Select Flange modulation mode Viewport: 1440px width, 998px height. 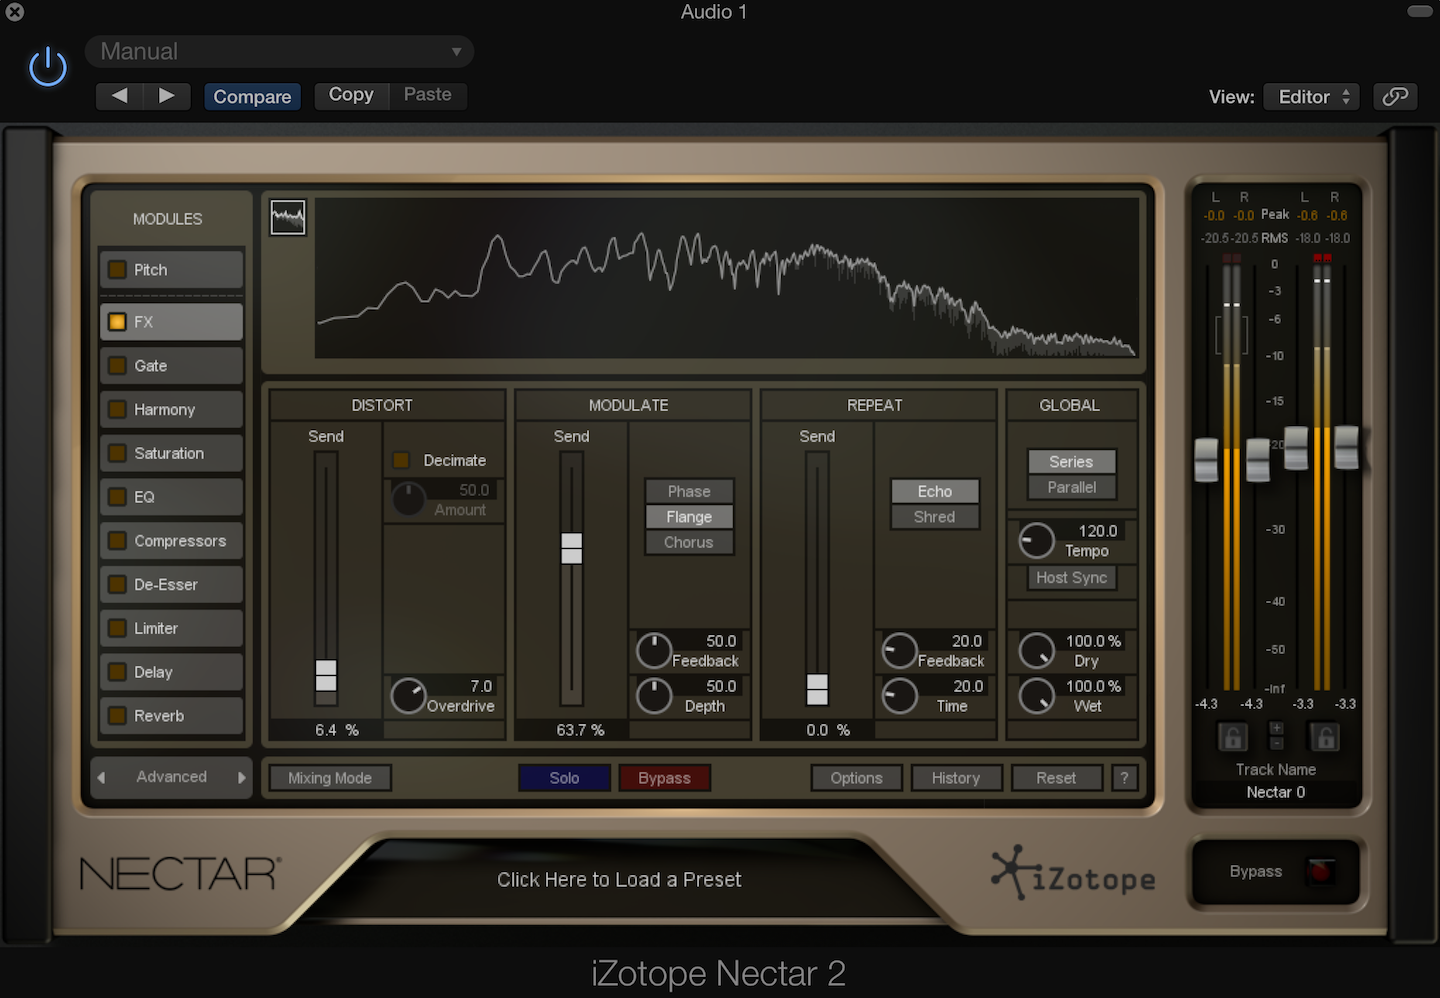[x=689, y=516]
